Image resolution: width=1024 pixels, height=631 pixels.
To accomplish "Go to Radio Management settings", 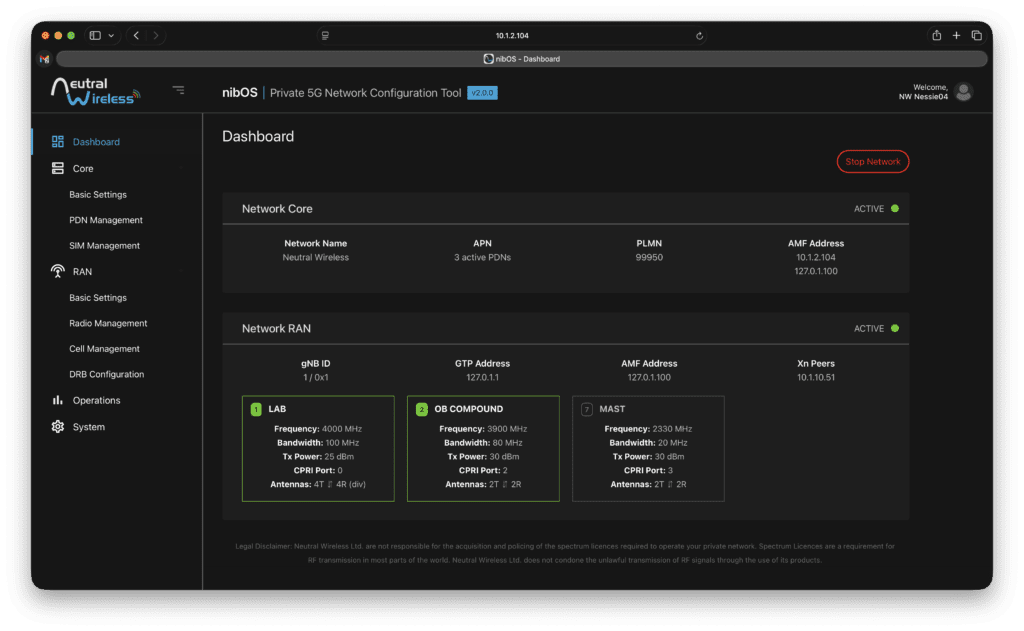I will tap(108, 324).
